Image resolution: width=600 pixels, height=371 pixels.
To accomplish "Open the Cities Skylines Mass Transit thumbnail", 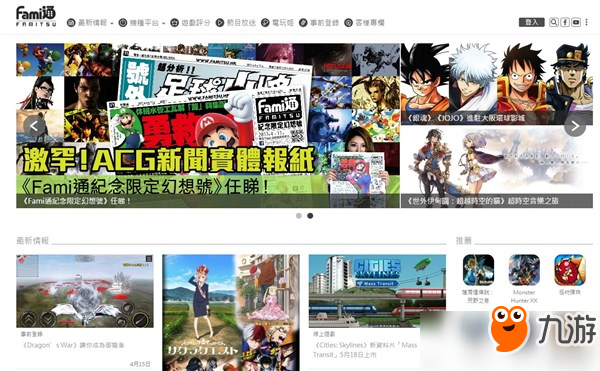I will (377, 291).
